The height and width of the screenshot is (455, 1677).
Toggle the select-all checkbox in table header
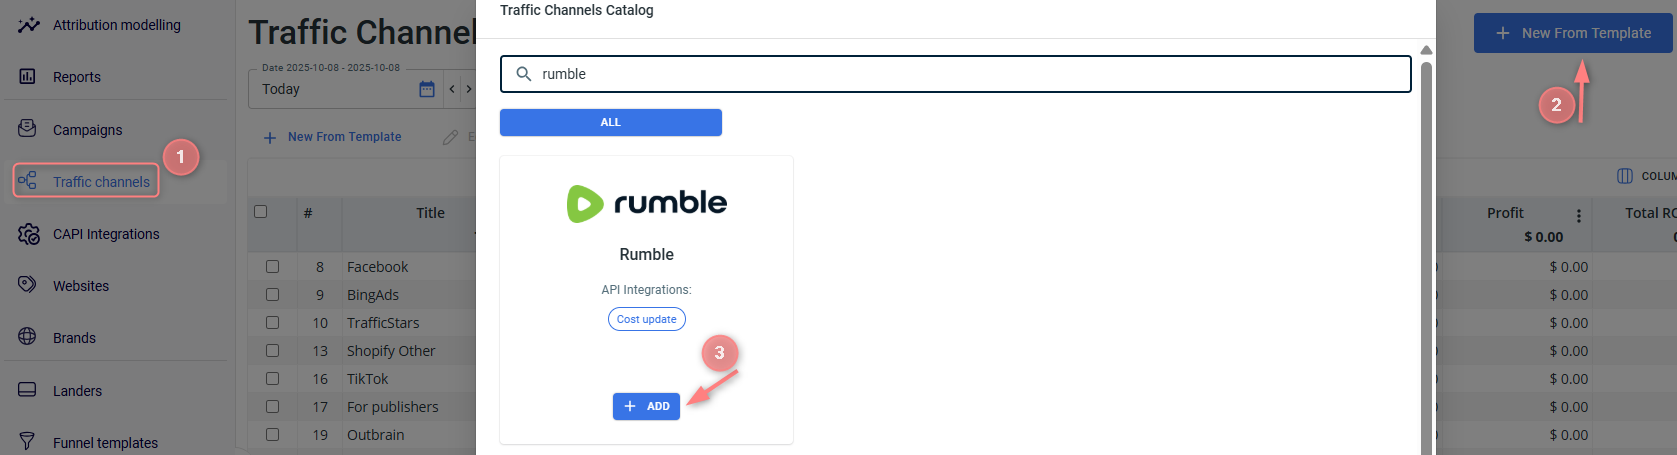[261, 212]
